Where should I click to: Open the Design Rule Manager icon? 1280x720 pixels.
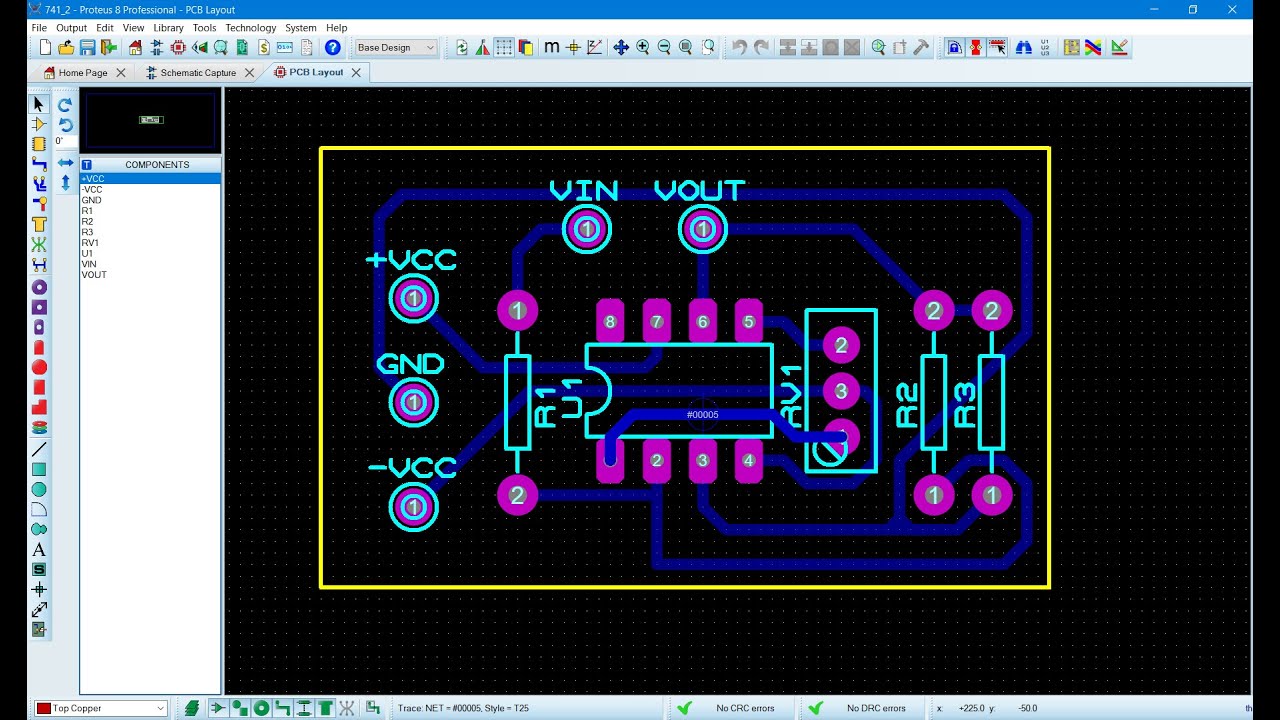tap(1119, 47)
